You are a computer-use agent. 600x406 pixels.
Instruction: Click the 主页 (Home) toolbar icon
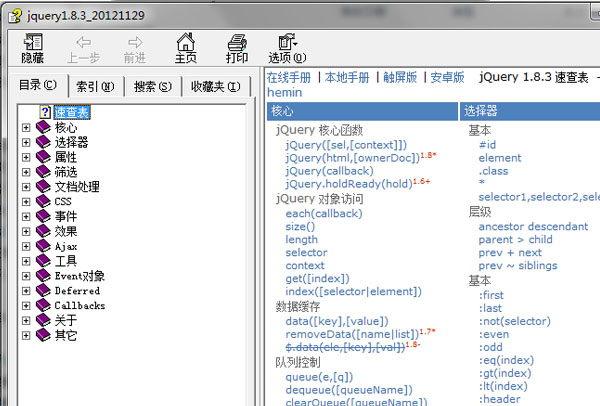(x=185, y=43)
